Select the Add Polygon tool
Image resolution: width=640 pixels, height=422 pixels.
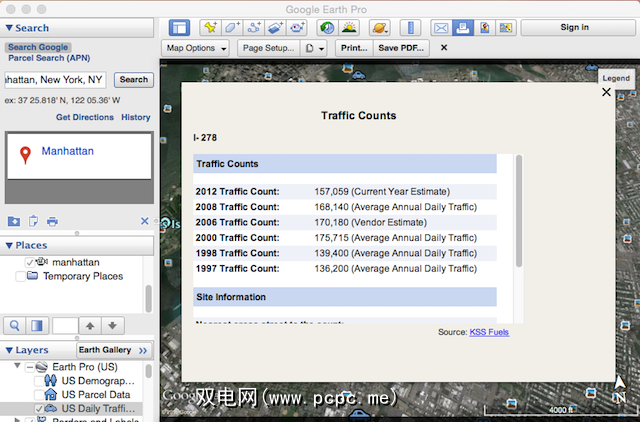pos(232,27)
